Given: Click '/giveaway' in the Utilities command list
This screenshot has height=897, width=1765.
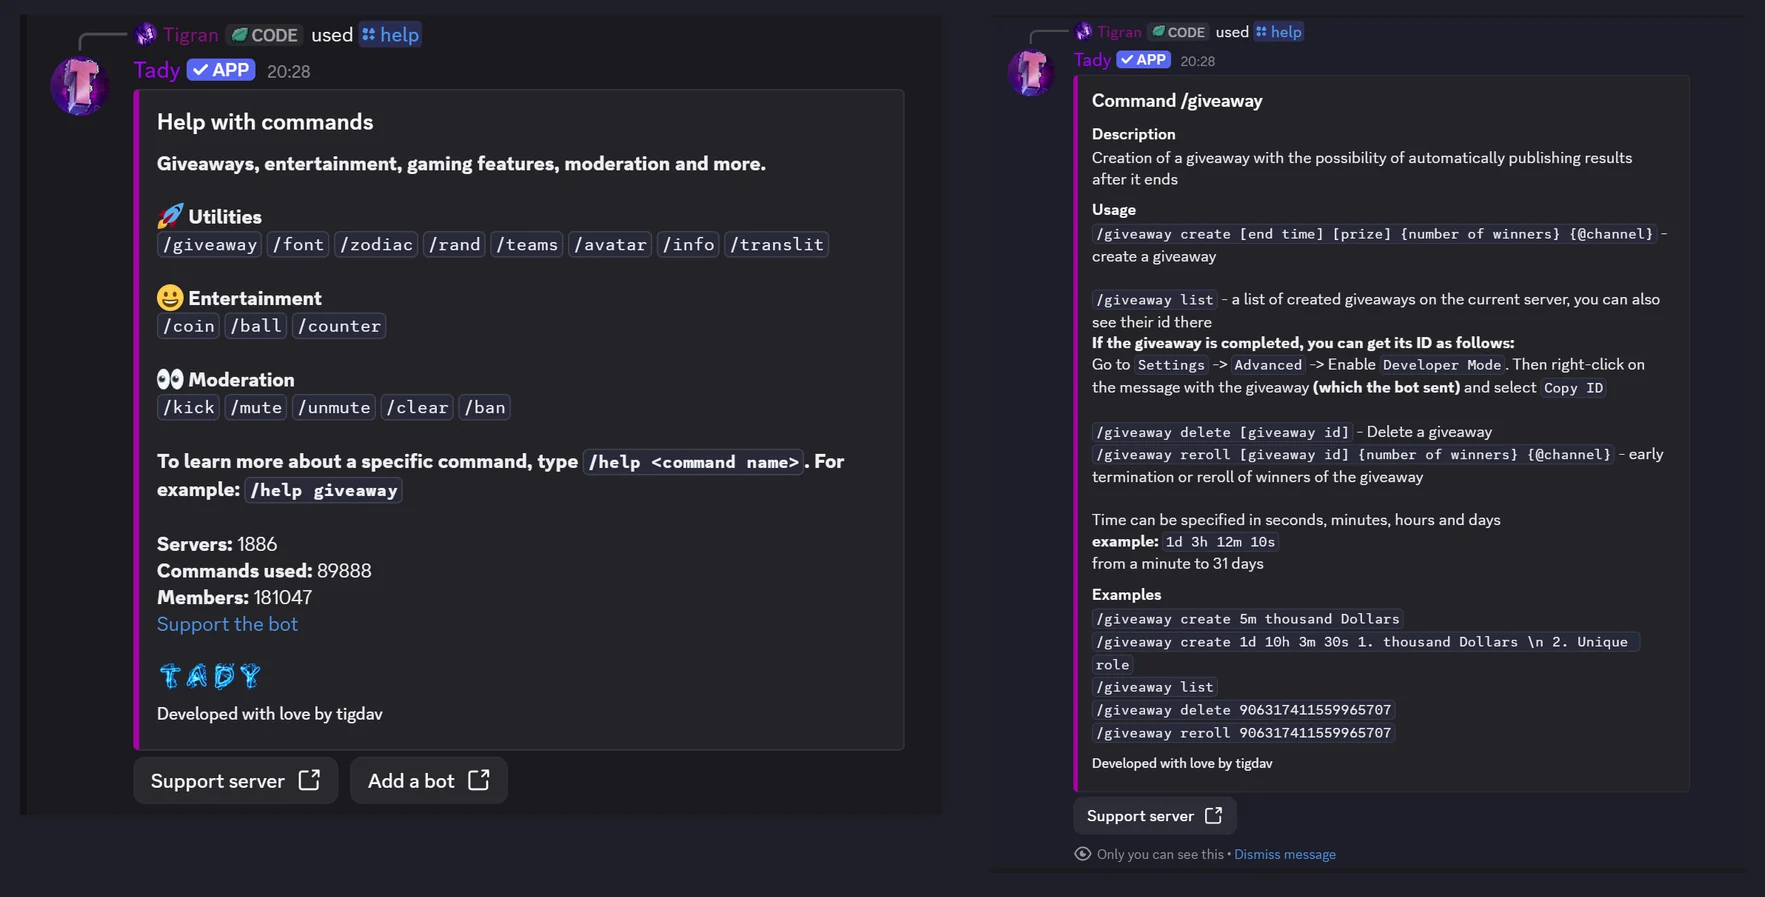Looking at the screenshot, I should tap(210, 244).
